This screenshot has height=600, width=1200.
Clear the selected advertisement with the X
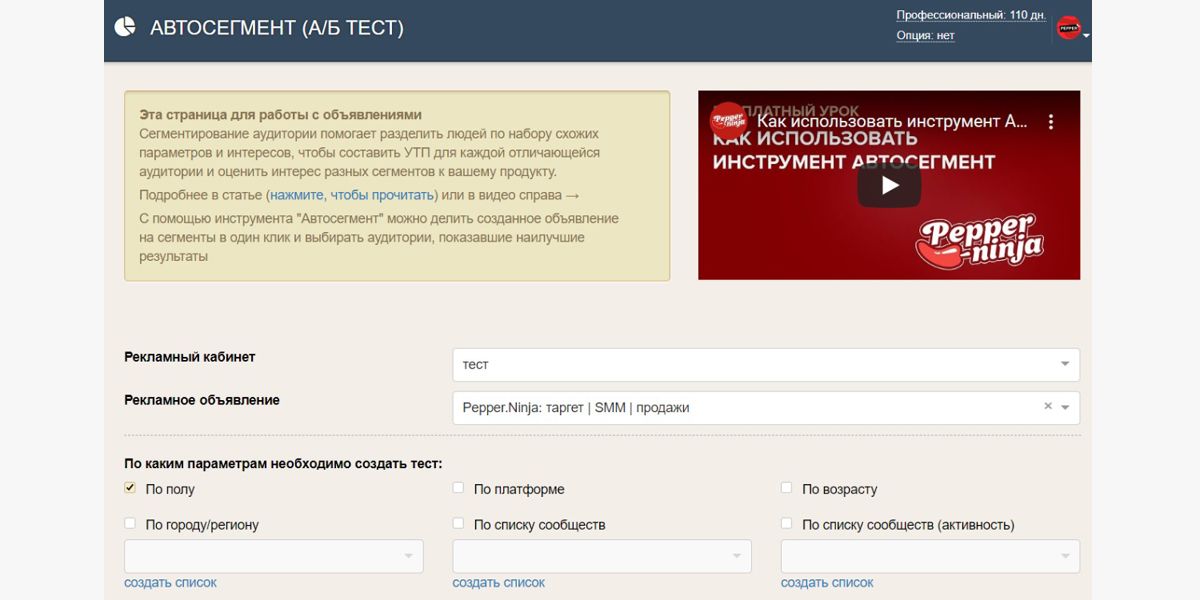[x=1048, y=407]
